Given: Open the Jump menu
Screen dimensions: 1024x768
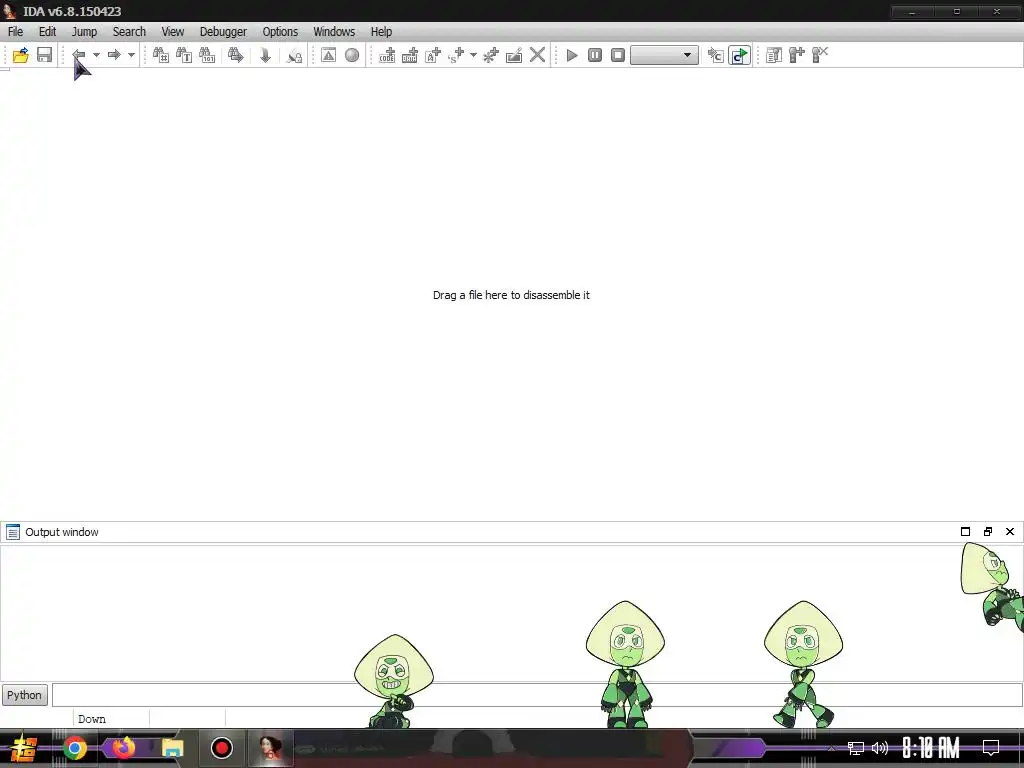Looking at the screenshot, I should point(84,32).
